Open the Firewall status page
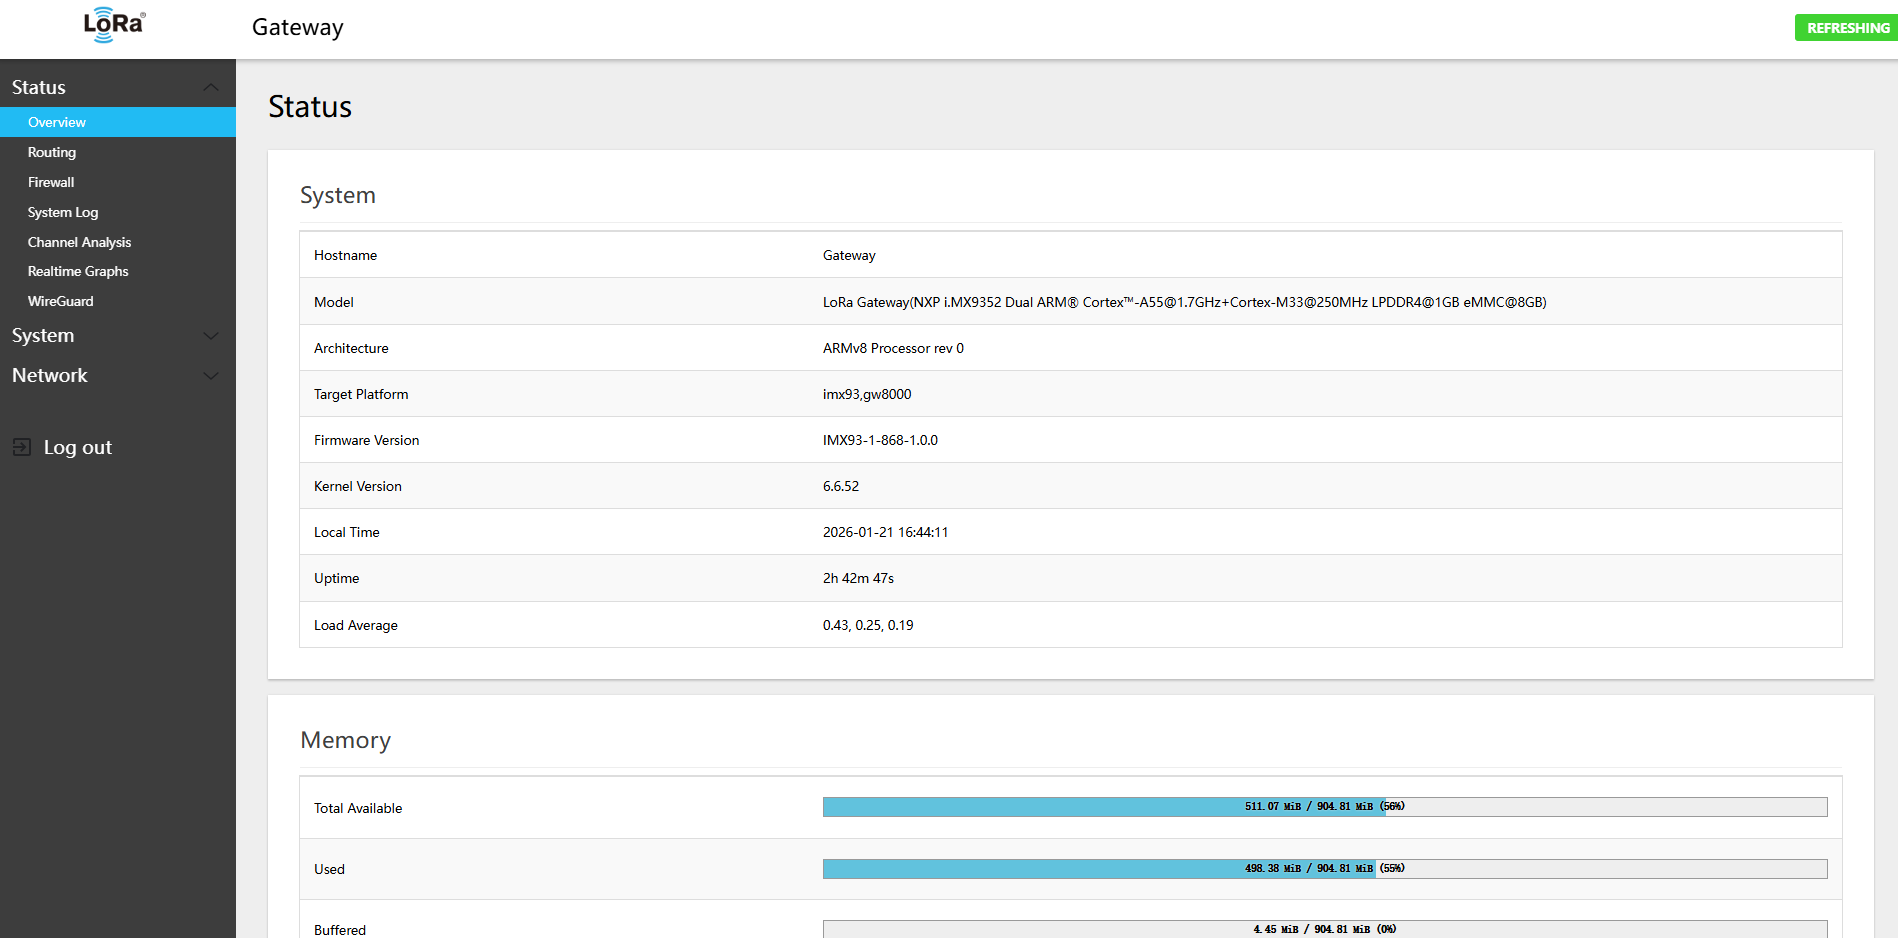Viewport: 1898px width, 938px height. coord(51,182)
